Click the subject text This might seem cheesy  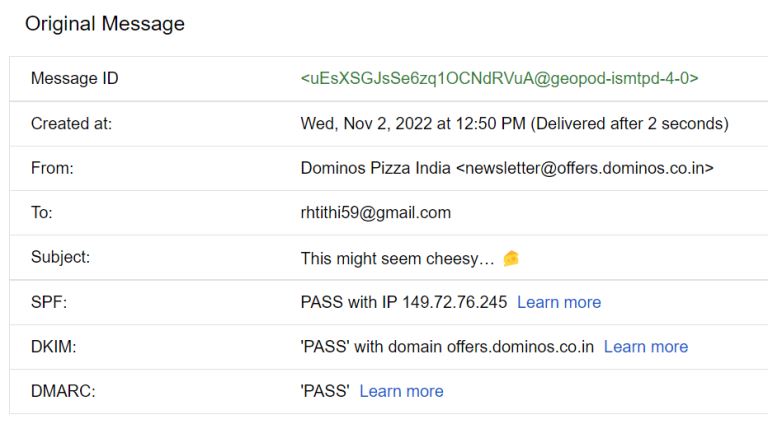[397, 258]
